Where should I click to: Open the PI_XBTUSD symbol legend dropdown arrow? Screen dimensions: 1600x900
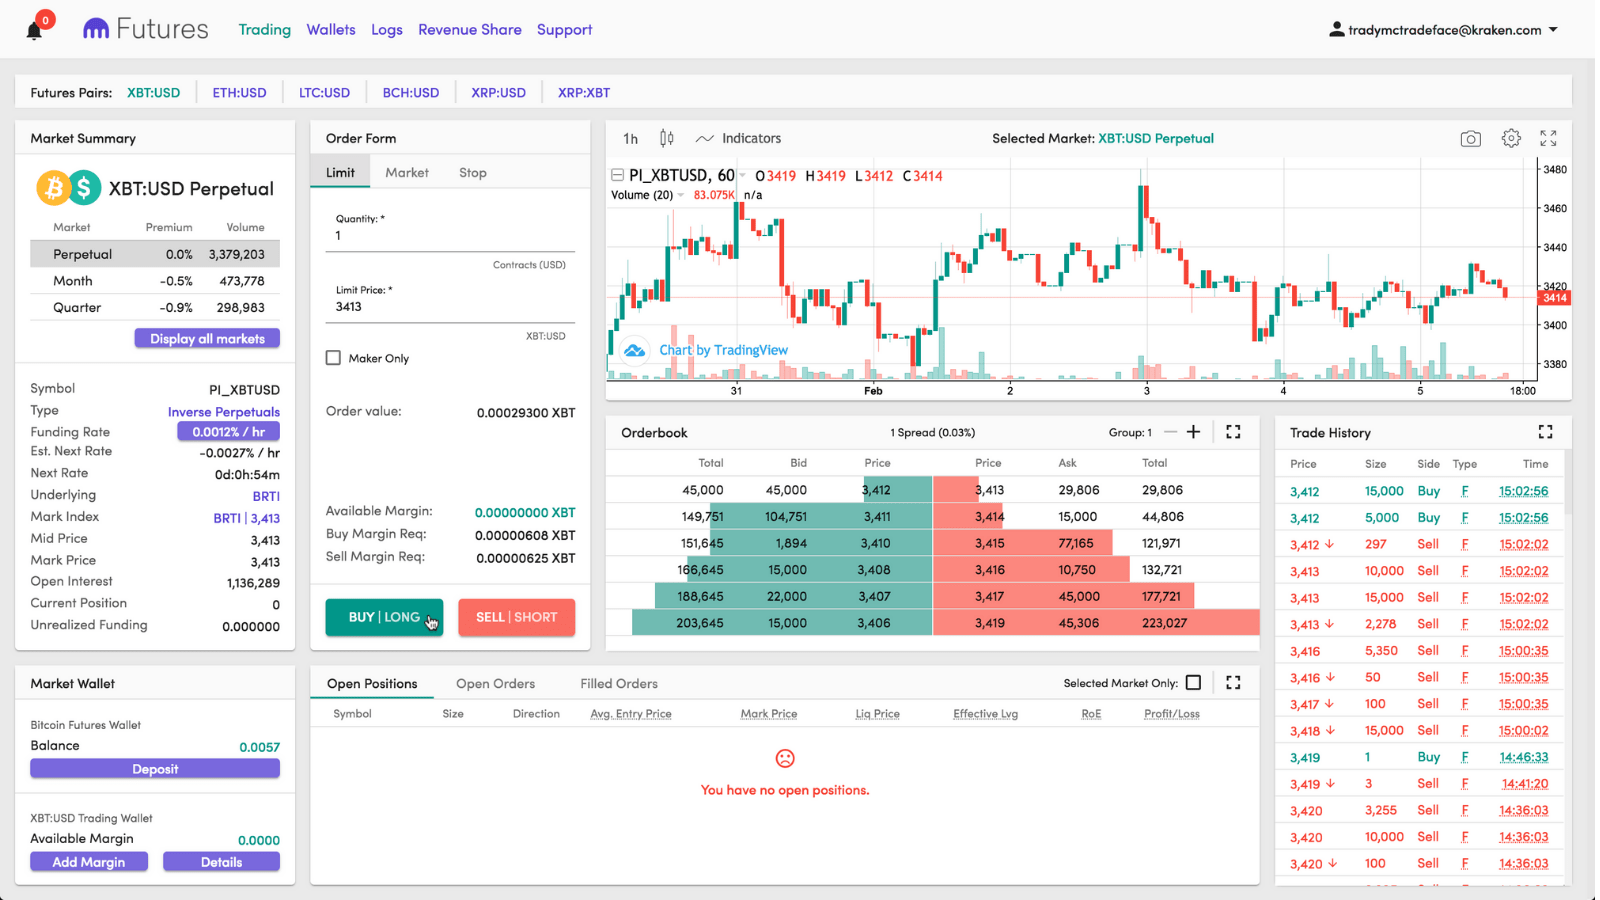743,175
